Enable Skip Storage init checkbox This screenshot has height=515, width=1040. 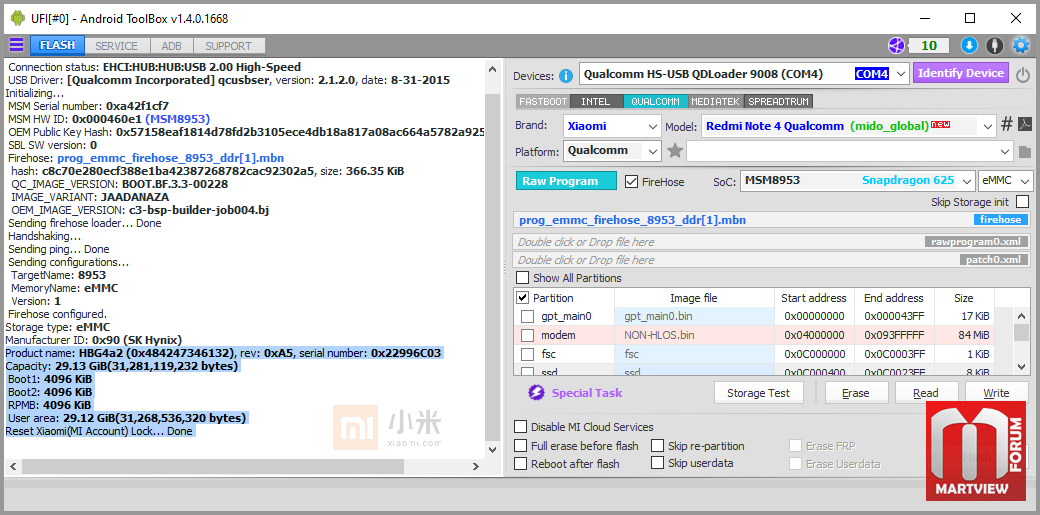(1023, 202)
